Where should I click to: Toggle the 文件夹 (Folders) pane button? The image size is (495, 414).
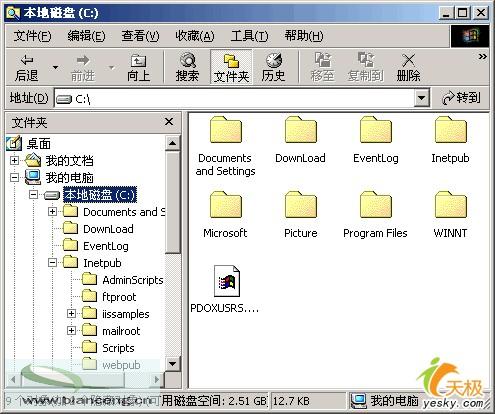tap(231, 68)
